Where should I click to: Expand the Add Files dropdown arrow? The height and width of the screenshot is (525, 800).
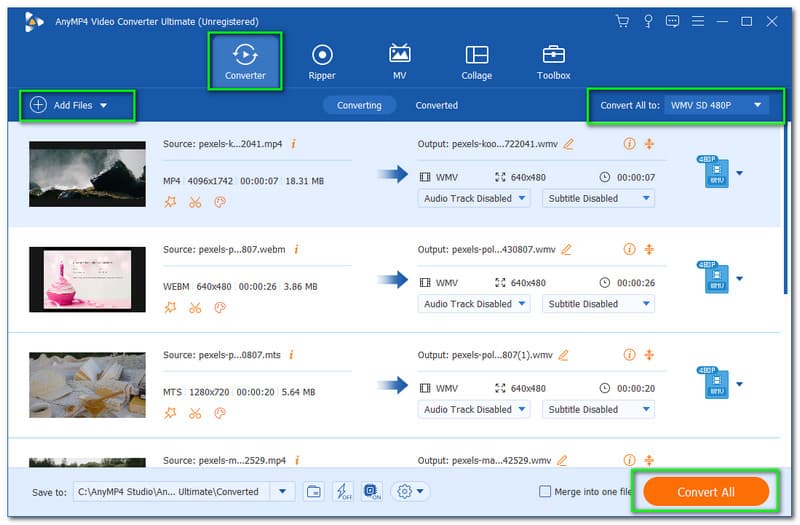tap(104, 106)
